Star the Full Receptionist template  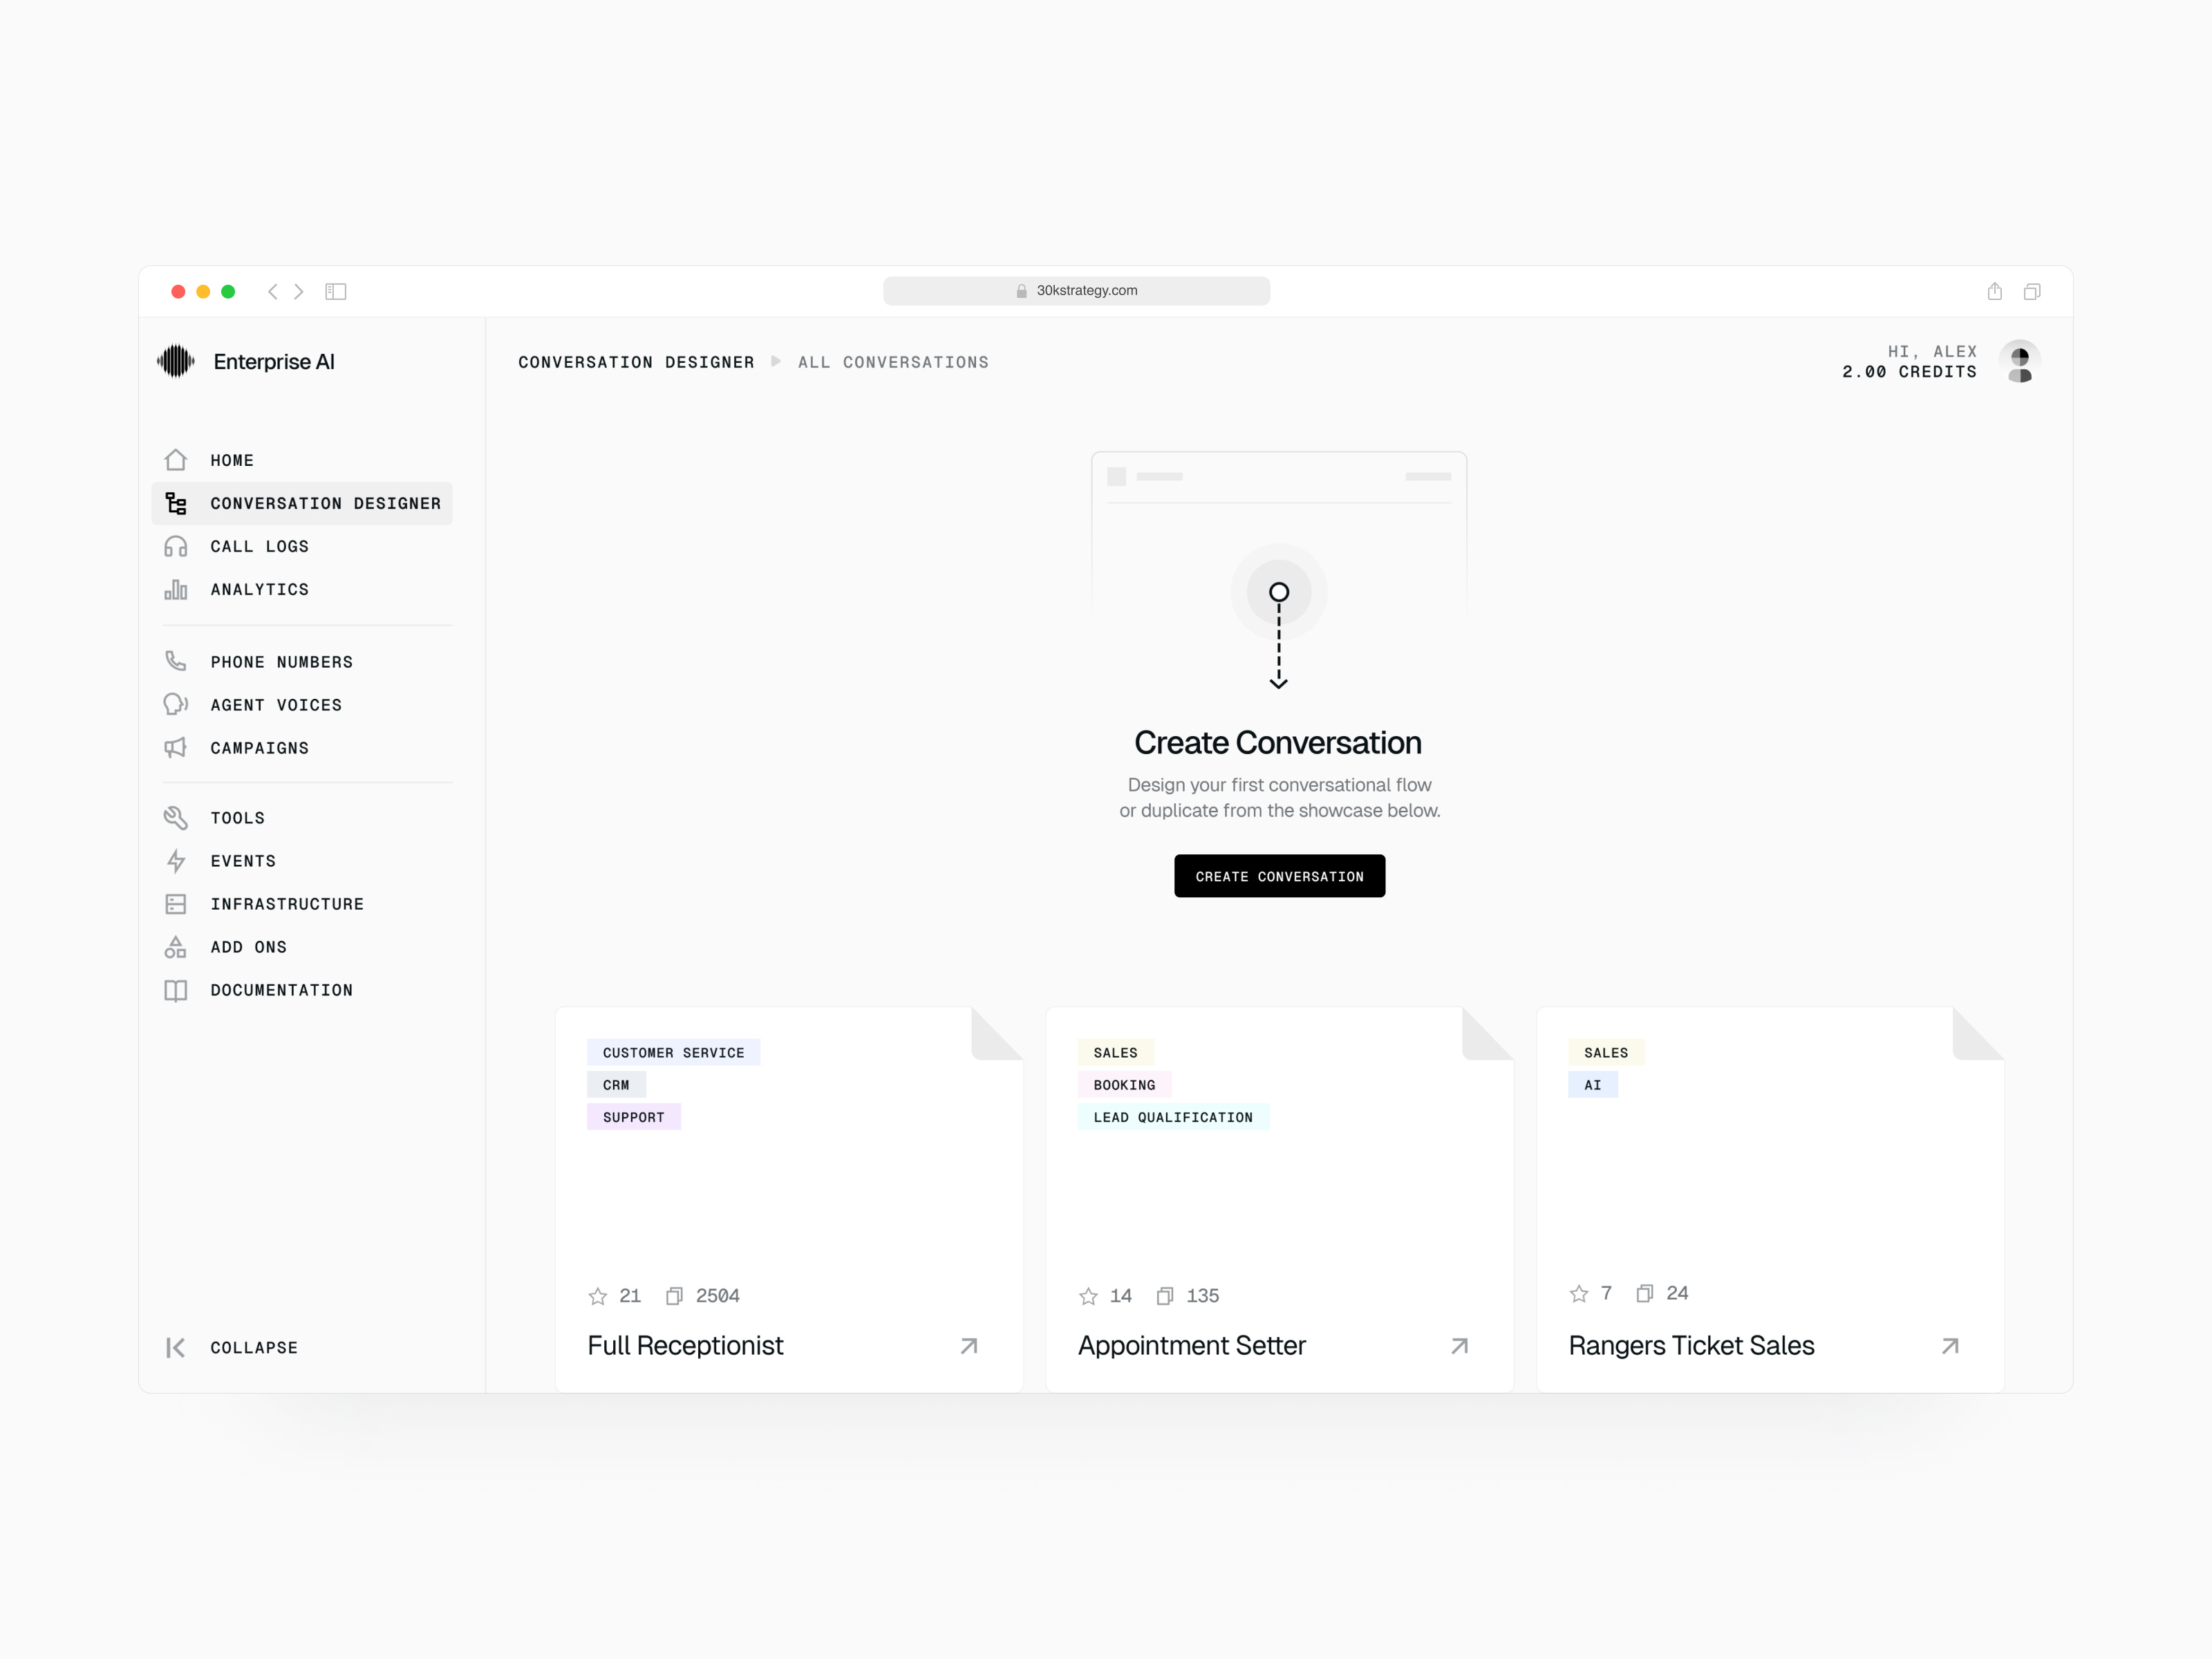pos(598,1296)
